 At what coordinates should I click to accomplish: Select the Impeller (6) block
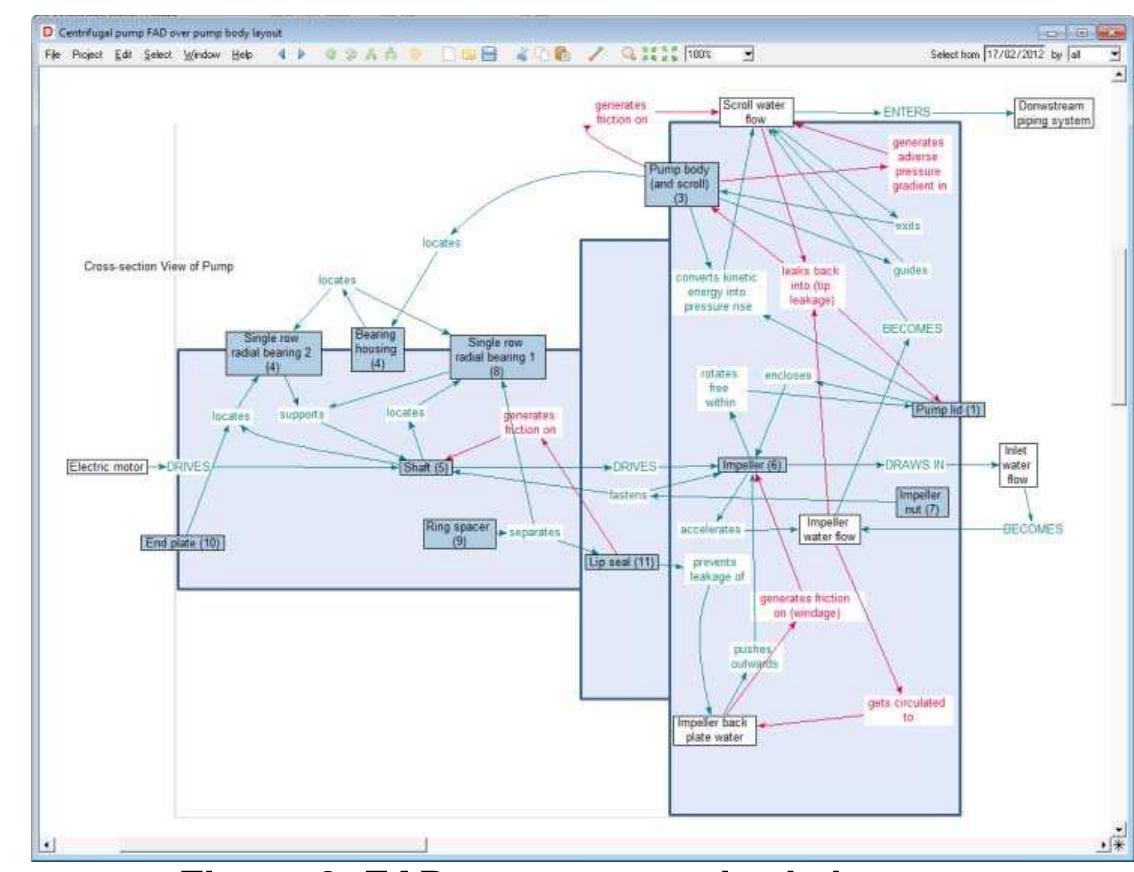[752, 465]
